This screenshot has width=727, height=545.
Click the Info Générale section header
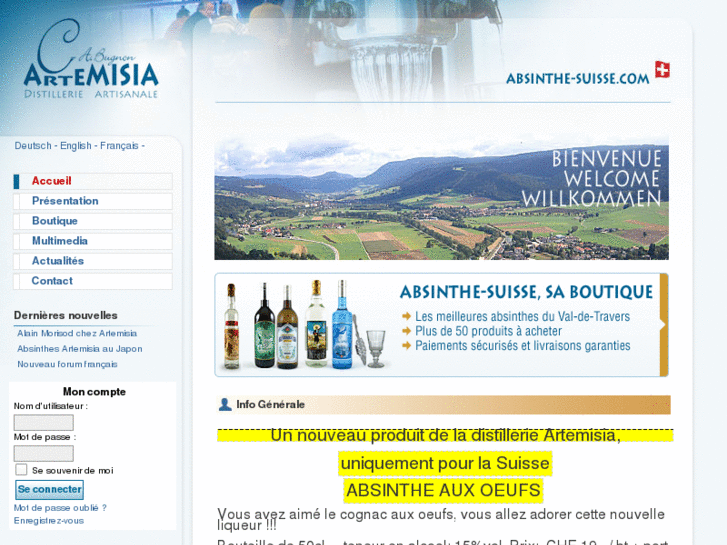[443, 404]
